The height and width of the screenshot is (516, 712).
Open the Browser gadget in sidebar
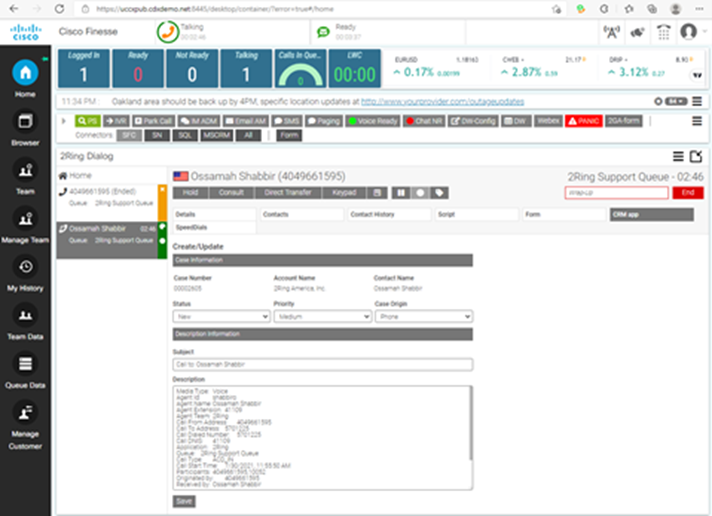pos(25,122)
